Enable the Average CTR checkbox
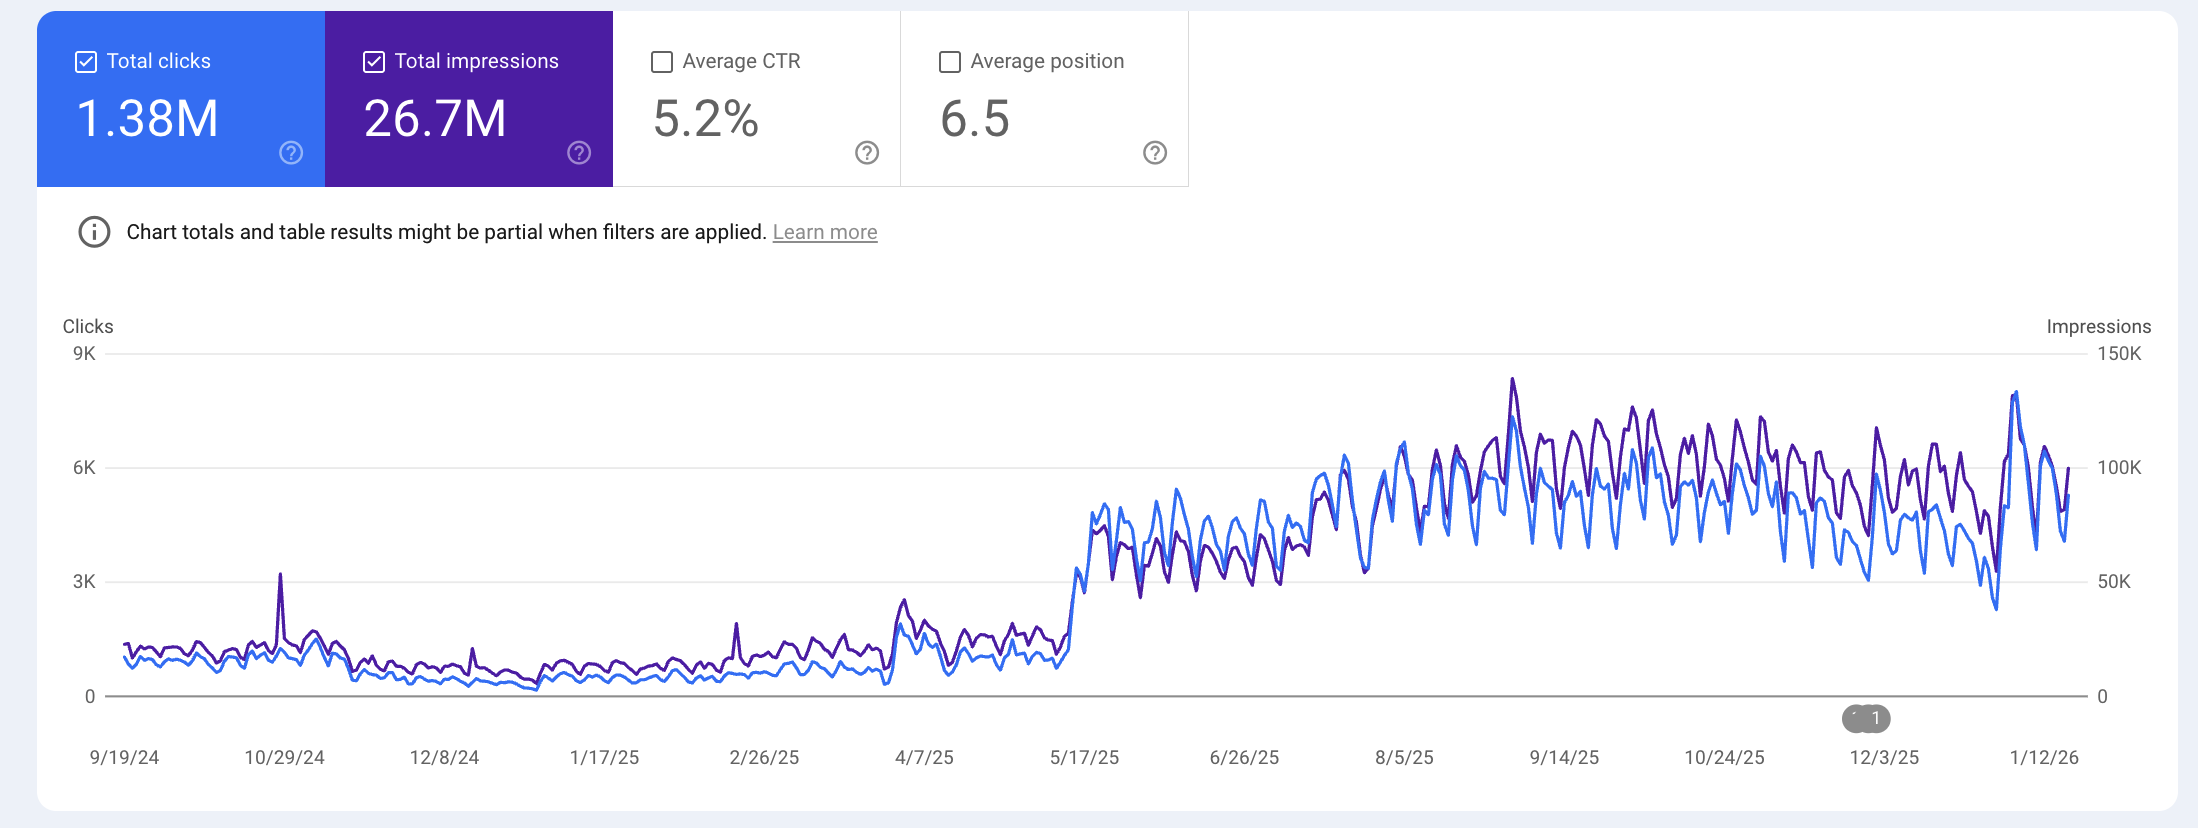Image resolution: width=2198 pixels, height=828 pixels. tap(662, 62)
